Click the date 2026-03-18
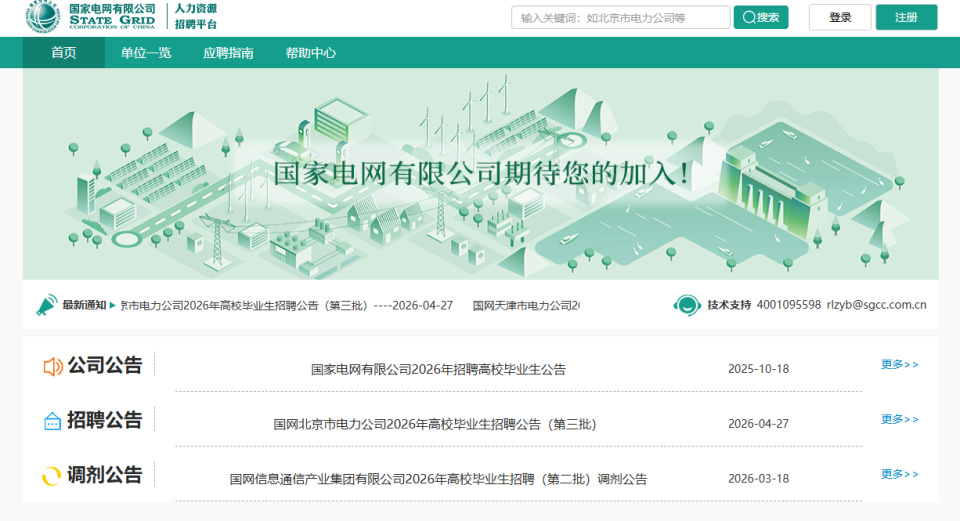The width and height of the screenshot is (960, 521). click(758, 479)
